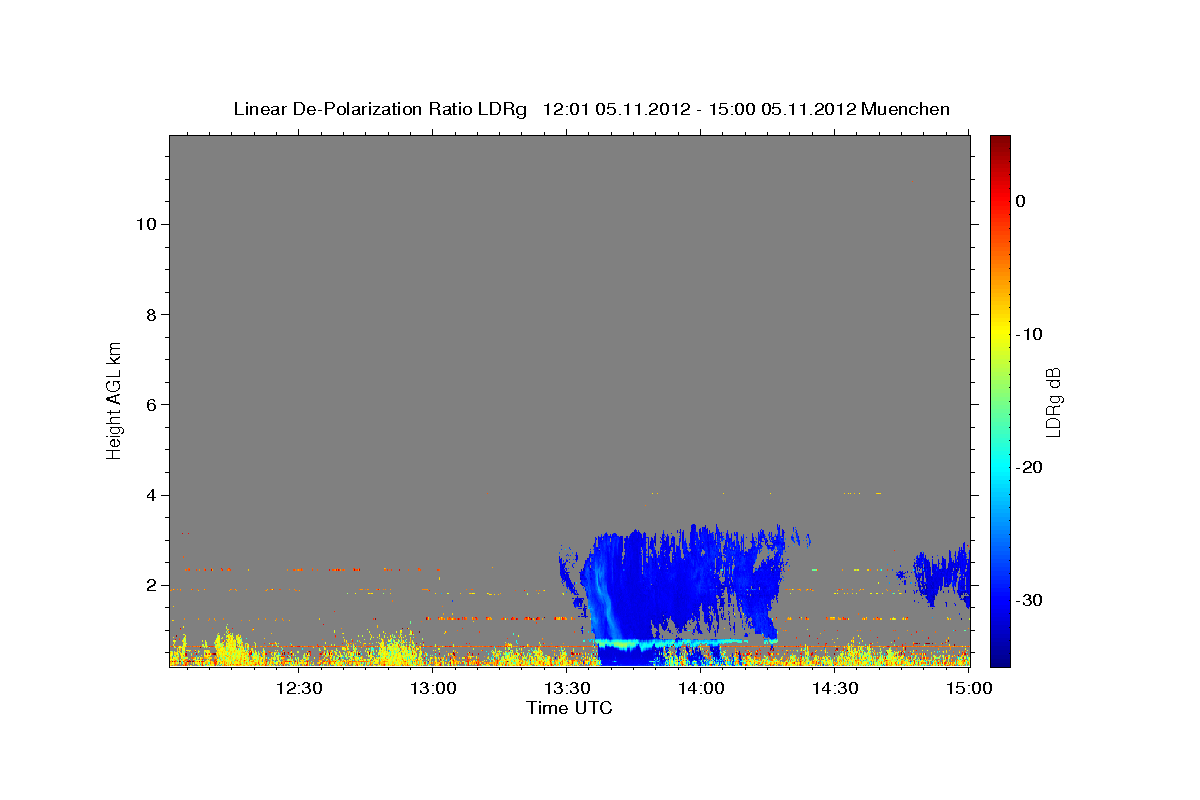Click the "Time UTC" axis label
This screenshot has height=800, width=1200.
[x=569, y=708]
